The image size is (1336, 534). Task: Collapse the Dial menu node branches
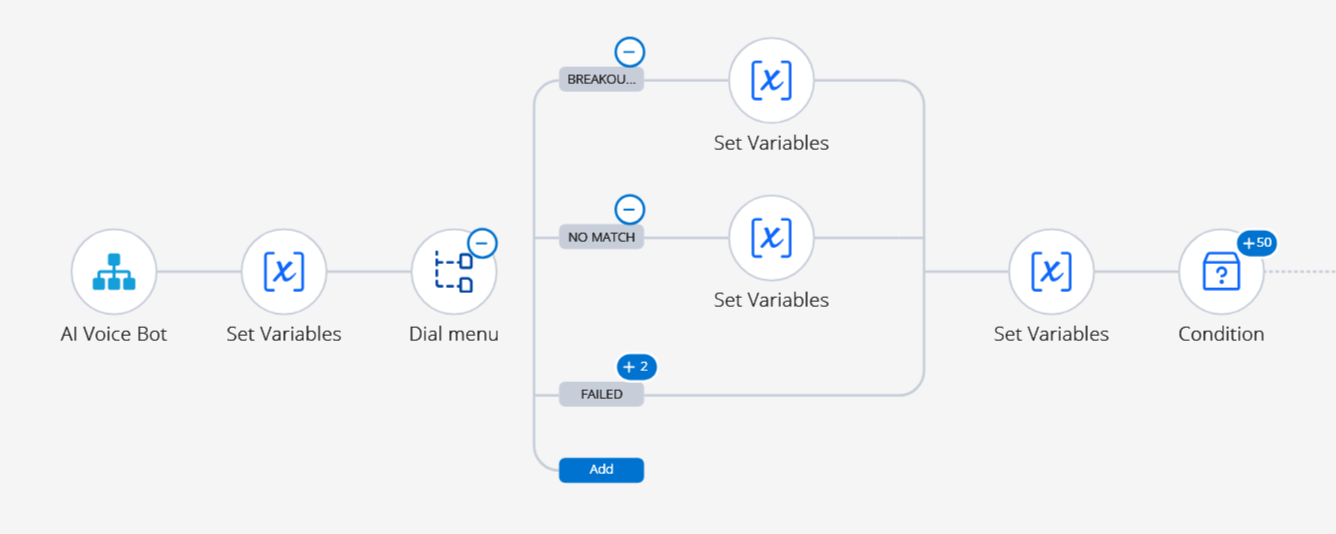[x=482, y=243]
